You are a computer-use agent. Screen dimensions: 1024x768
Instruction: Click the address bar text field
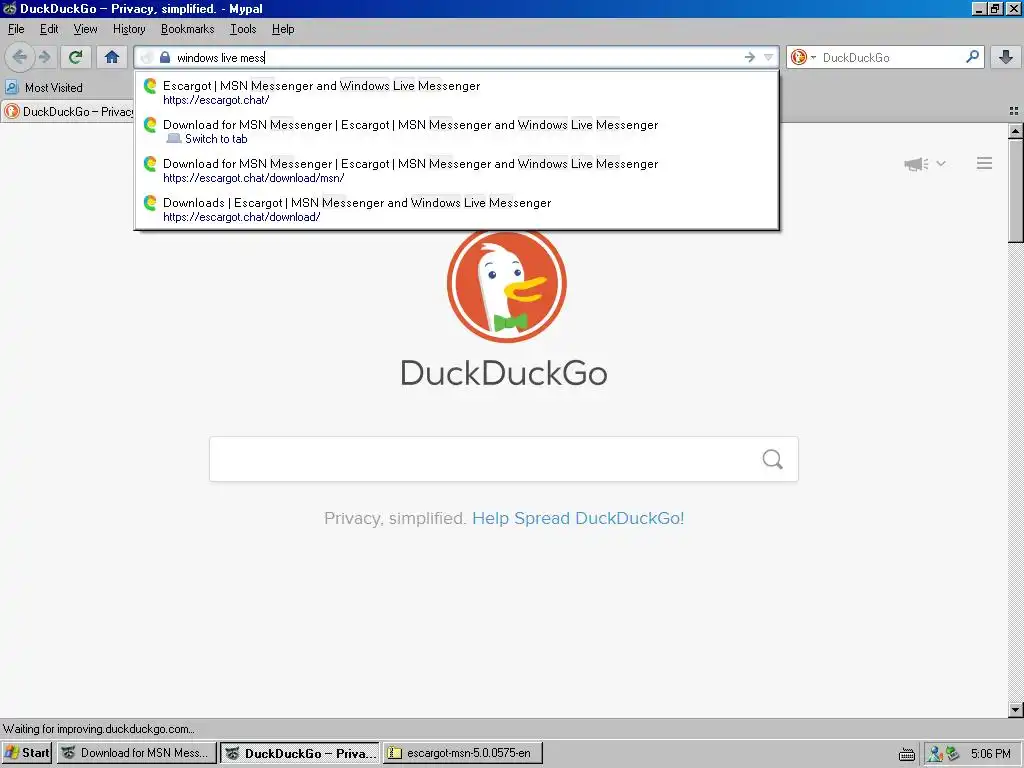pyautogui.click(x=457, y=57)
